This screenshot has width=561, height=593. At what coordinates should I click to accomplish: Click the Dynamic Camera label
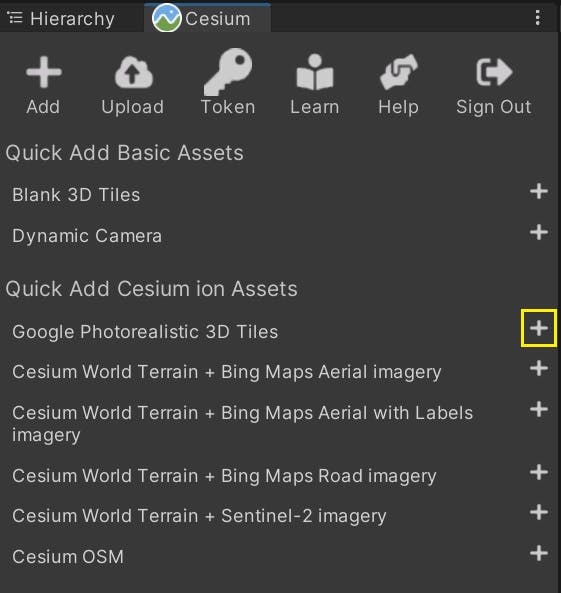click(x=87, y=236)
